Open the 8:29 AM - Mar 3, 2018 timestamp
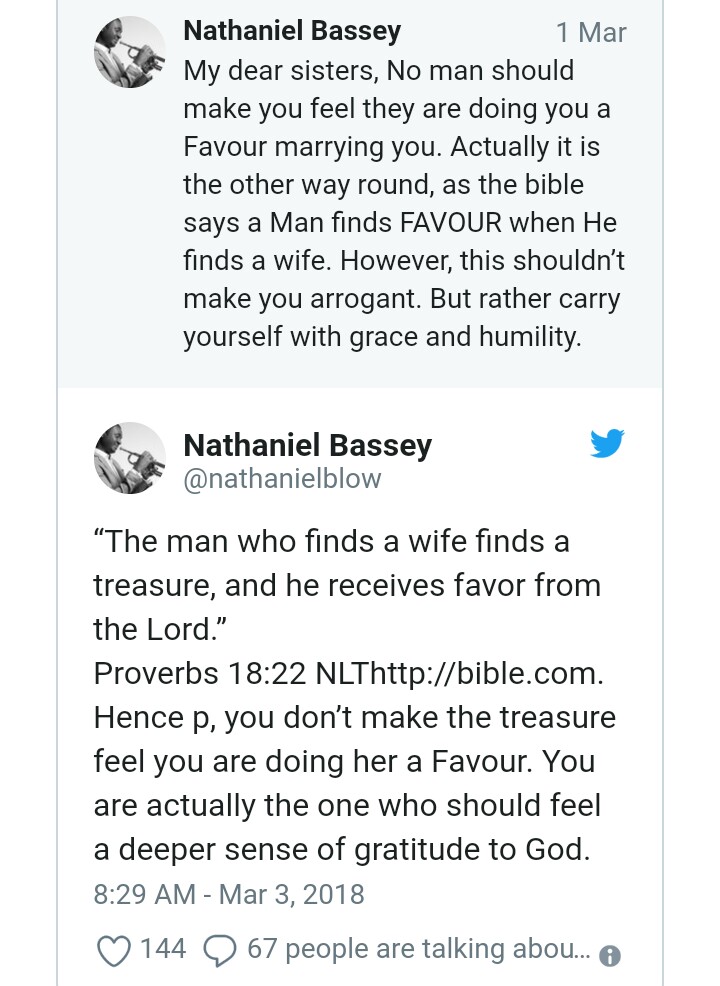The height and width of the screenshot is (986, 720). tap(229, 893)
